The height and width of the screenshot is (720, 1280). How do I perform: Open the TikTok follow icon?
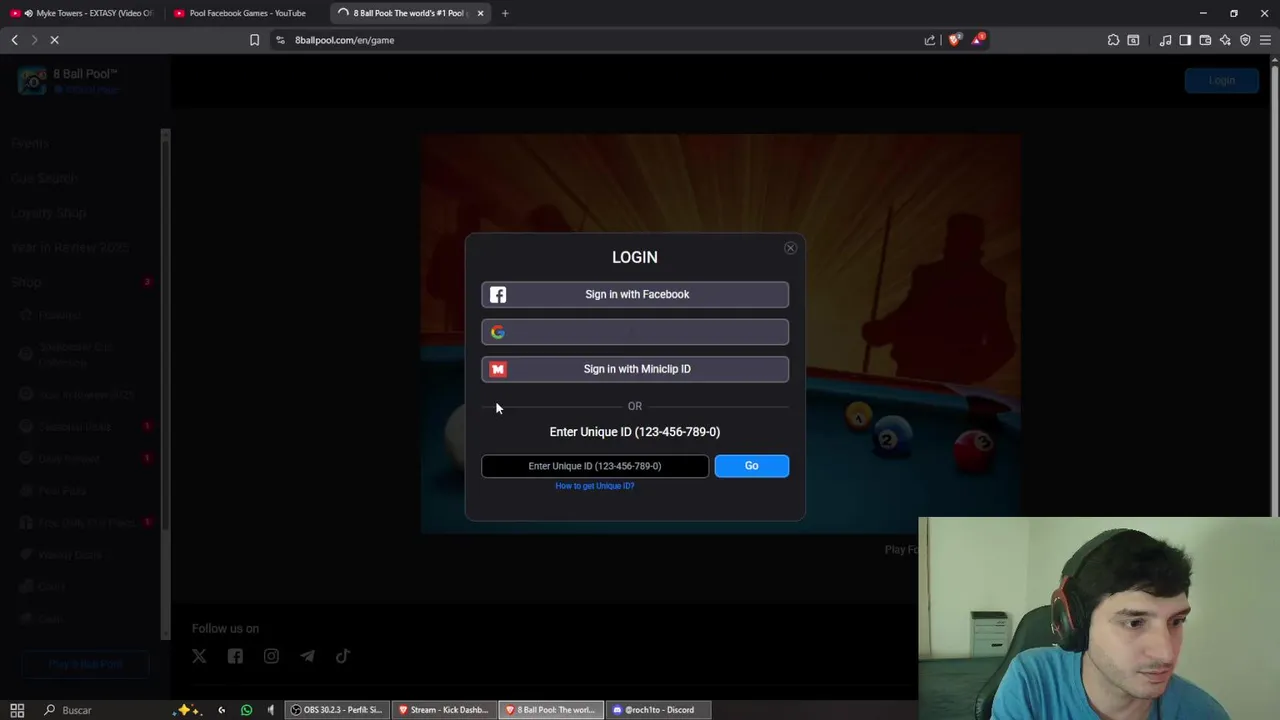343,656
